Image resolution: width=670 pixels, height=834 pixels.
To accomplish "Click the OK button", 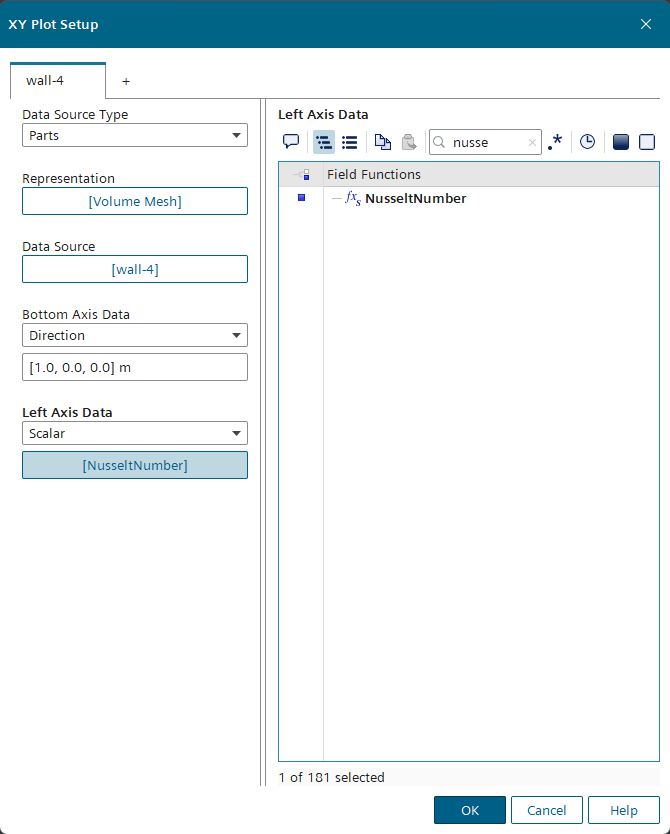I will 469,810.
